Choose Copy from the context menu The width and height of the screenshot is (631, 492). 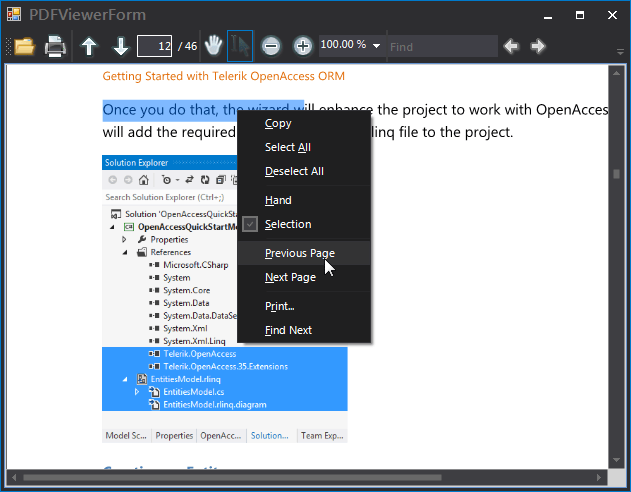[304, 124]
